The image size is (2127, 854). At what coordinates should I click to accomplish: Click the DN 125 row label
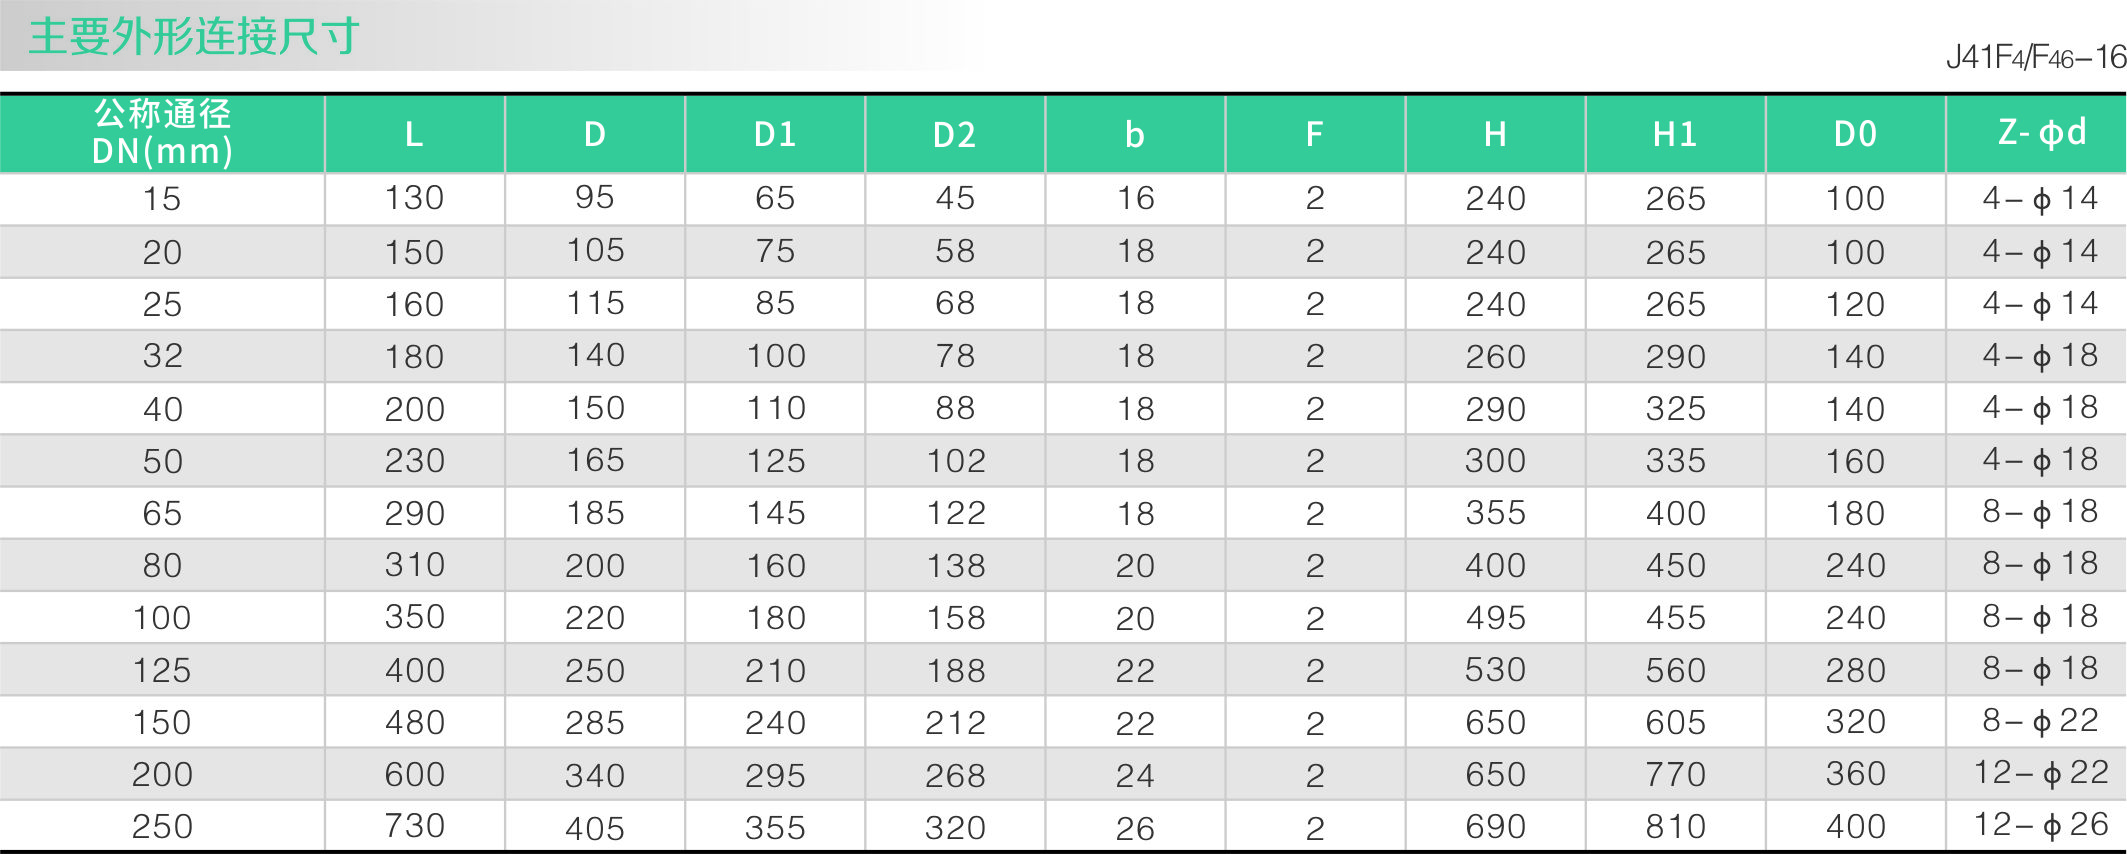point(162,670)
